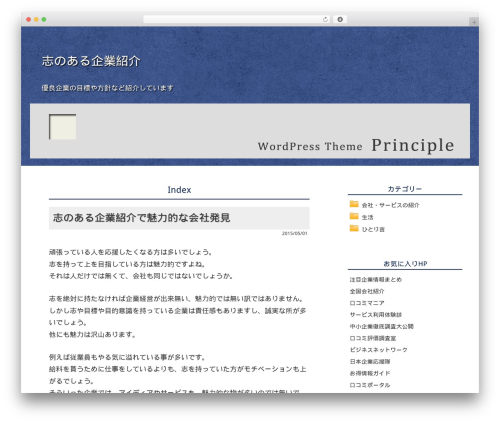Click the カテゴリー sidebar heading
The image size is (500, 423).
(x=405, y=189)
